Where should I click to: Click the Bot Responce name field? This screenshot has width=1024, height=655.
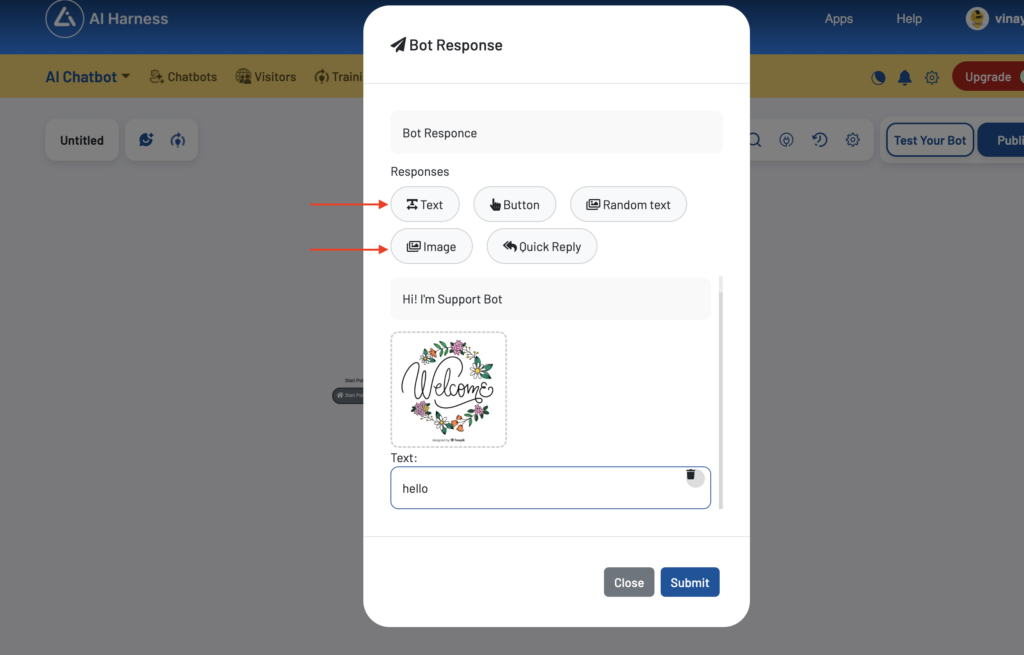tap(556, 133)
